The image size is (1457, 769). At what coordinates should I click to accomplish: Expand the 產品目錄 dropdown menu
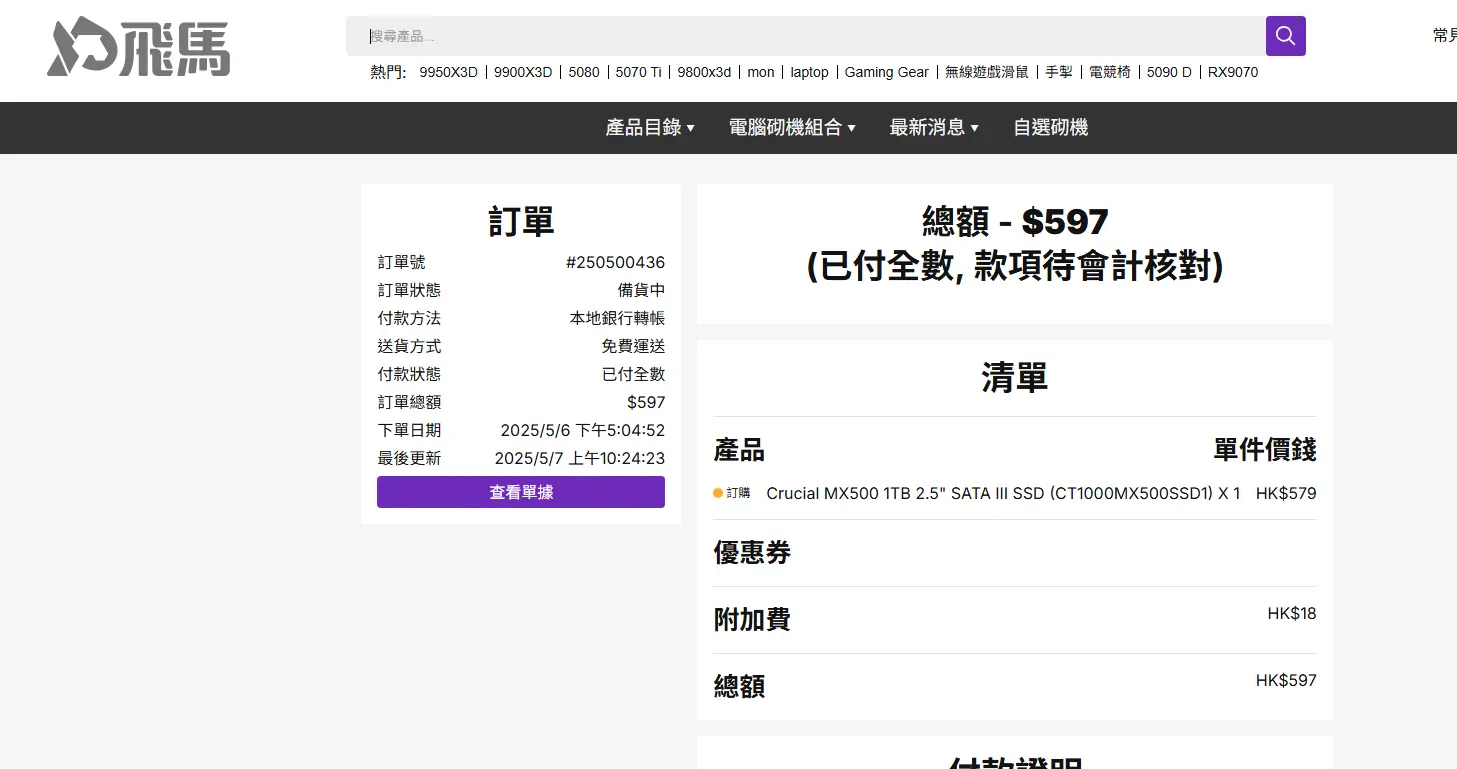(x=650, y=128)
